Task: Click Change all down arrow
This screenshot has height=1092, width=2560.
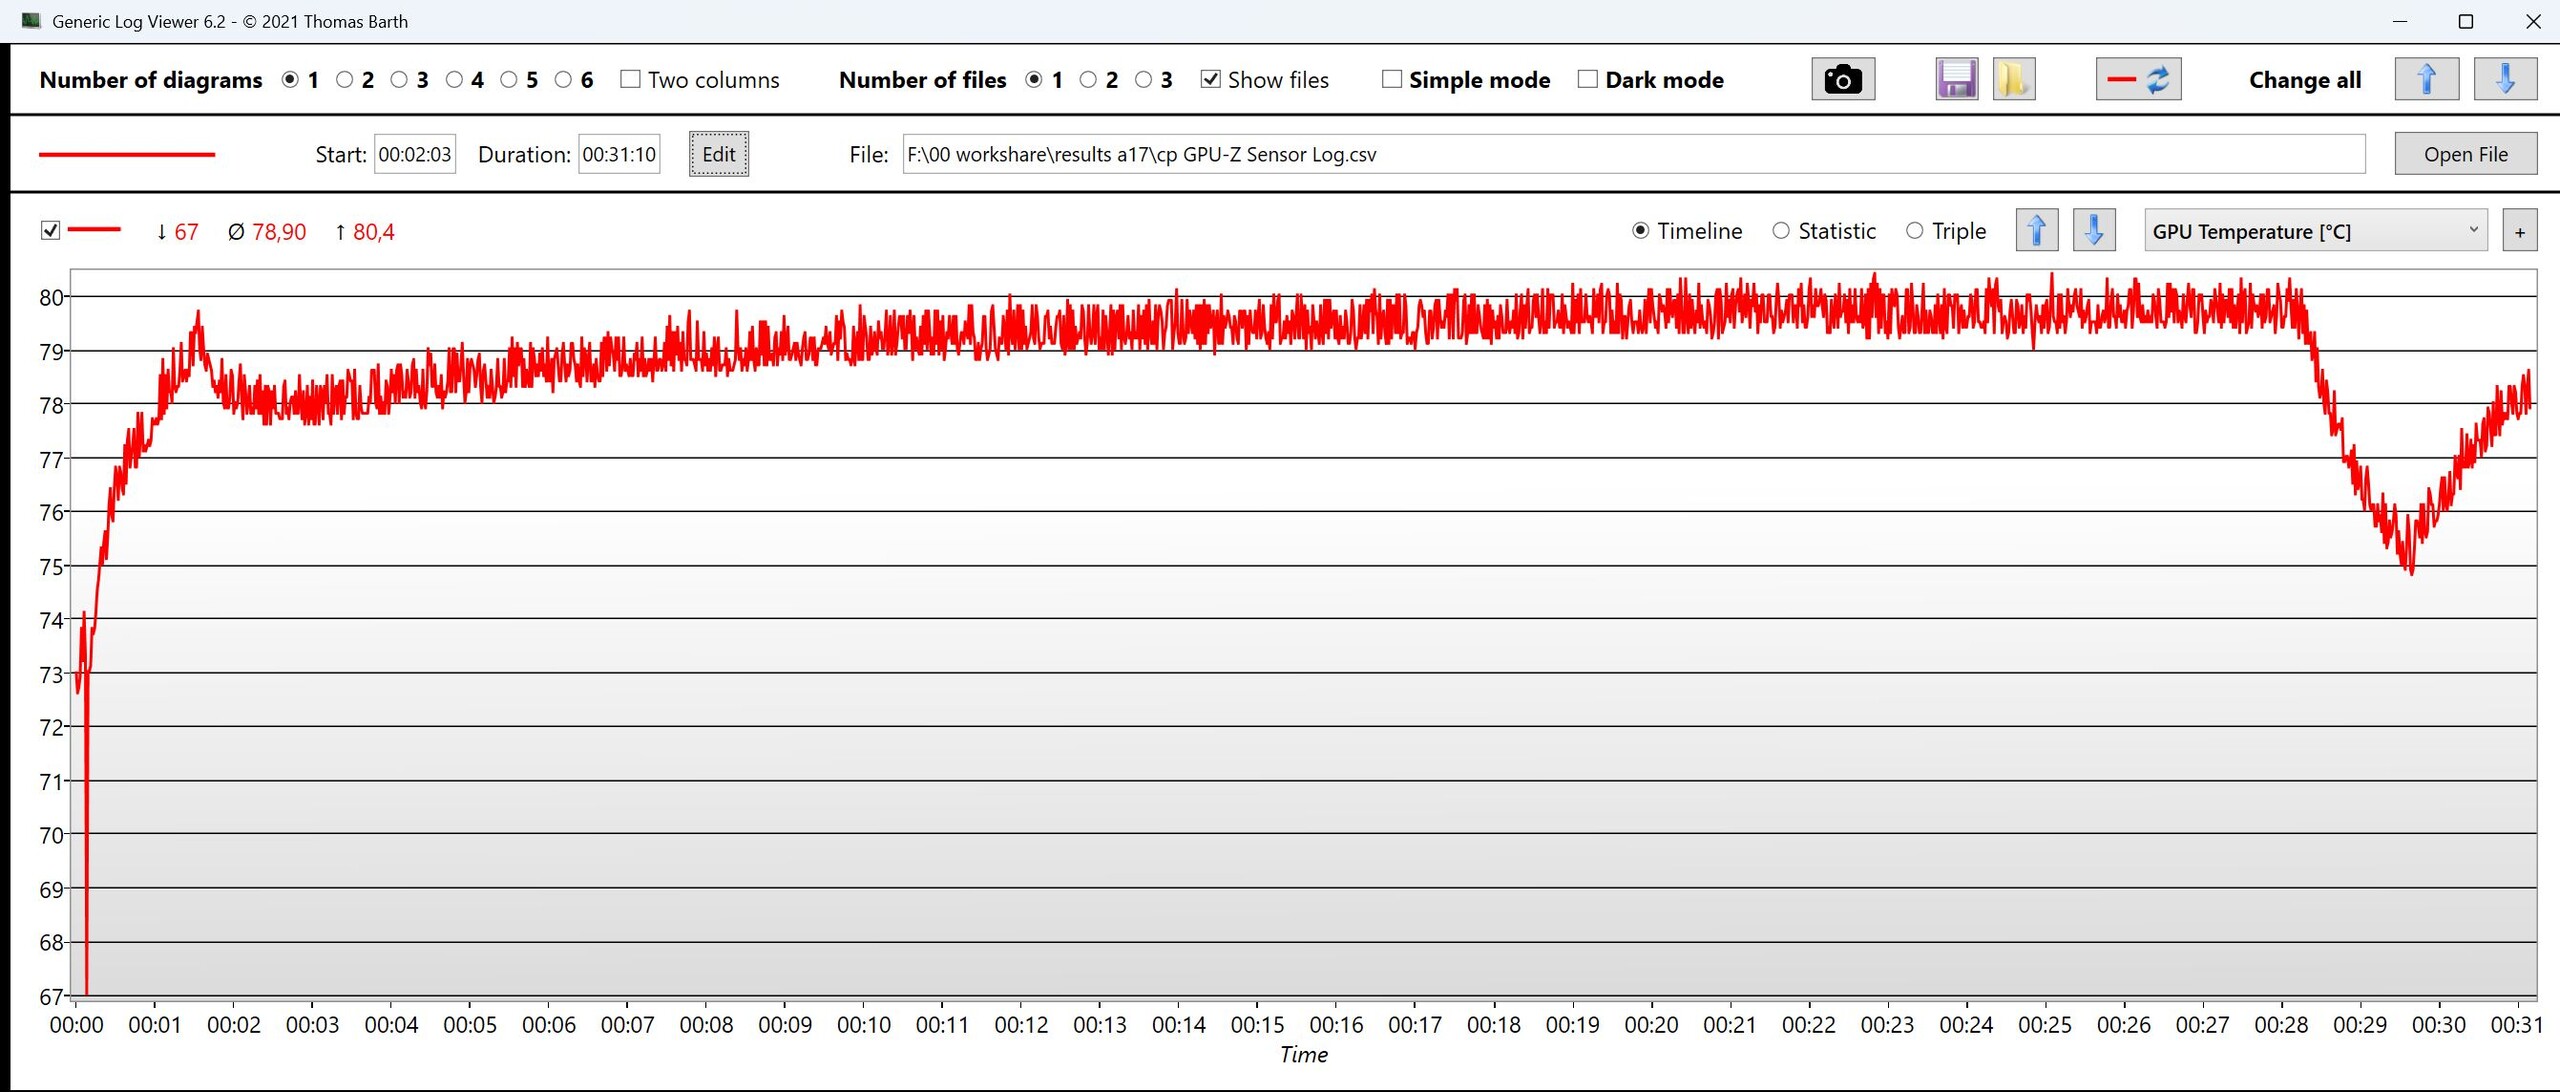Action: pyautogui.click(x=2504, y=79)
